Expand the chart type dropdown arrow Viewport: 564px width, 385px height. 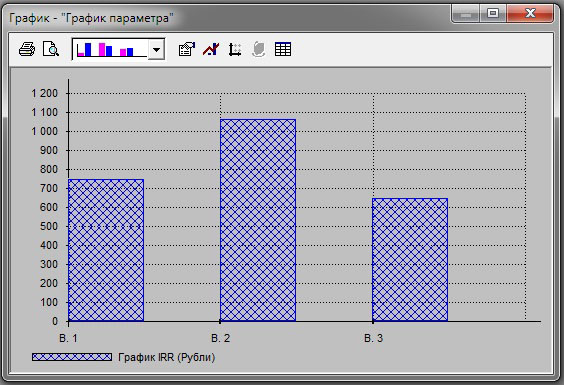point(156,49)
